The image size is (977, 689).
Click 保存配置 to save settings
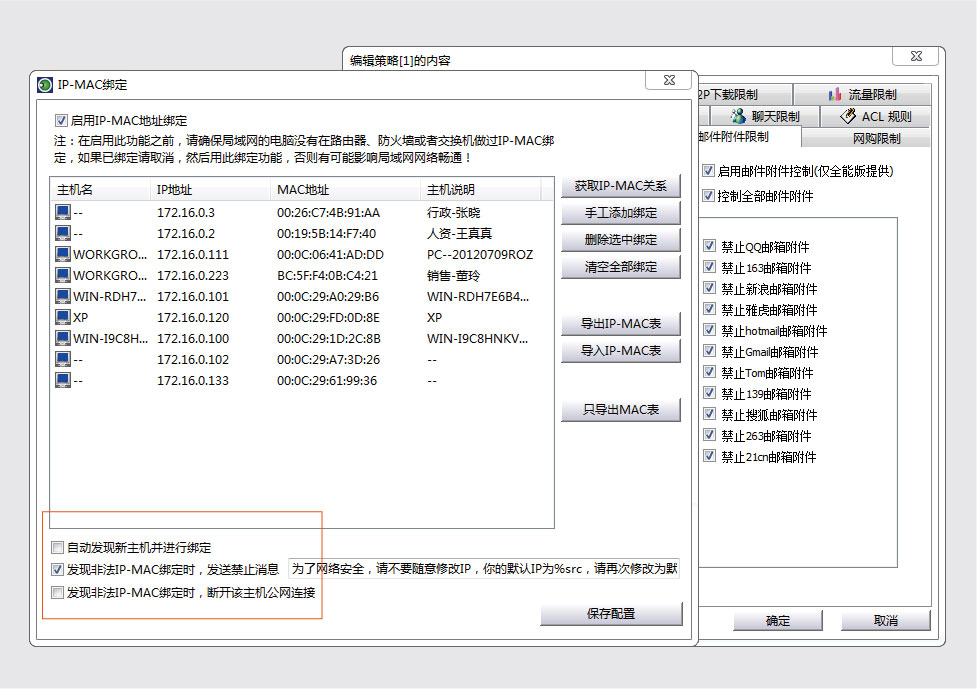click(610, 613)
